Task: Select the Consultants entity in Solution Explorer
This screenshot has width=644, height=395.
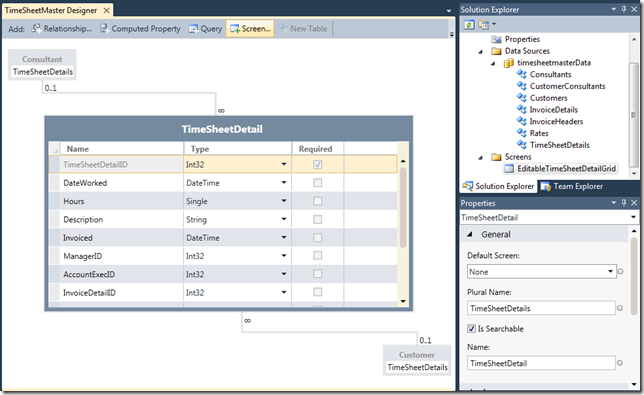Action: pos(550,74)
